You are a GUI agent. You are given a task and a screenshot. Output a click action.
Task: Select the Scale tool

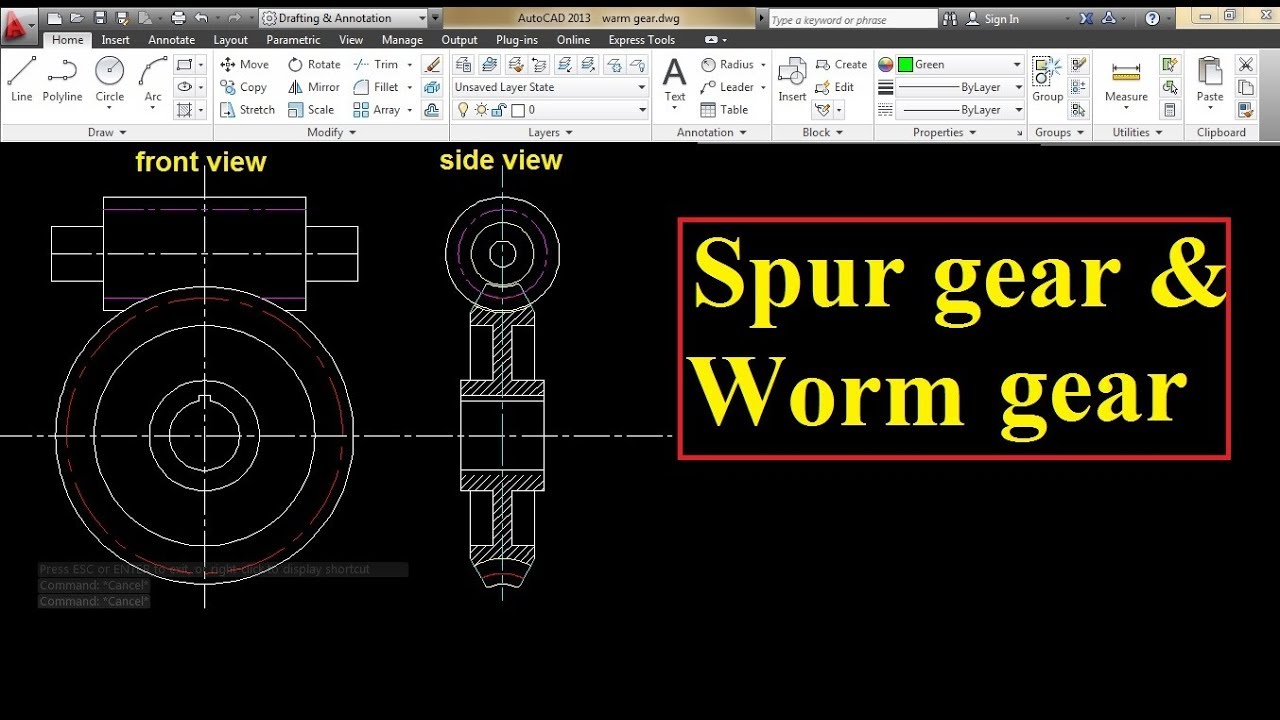311,110
